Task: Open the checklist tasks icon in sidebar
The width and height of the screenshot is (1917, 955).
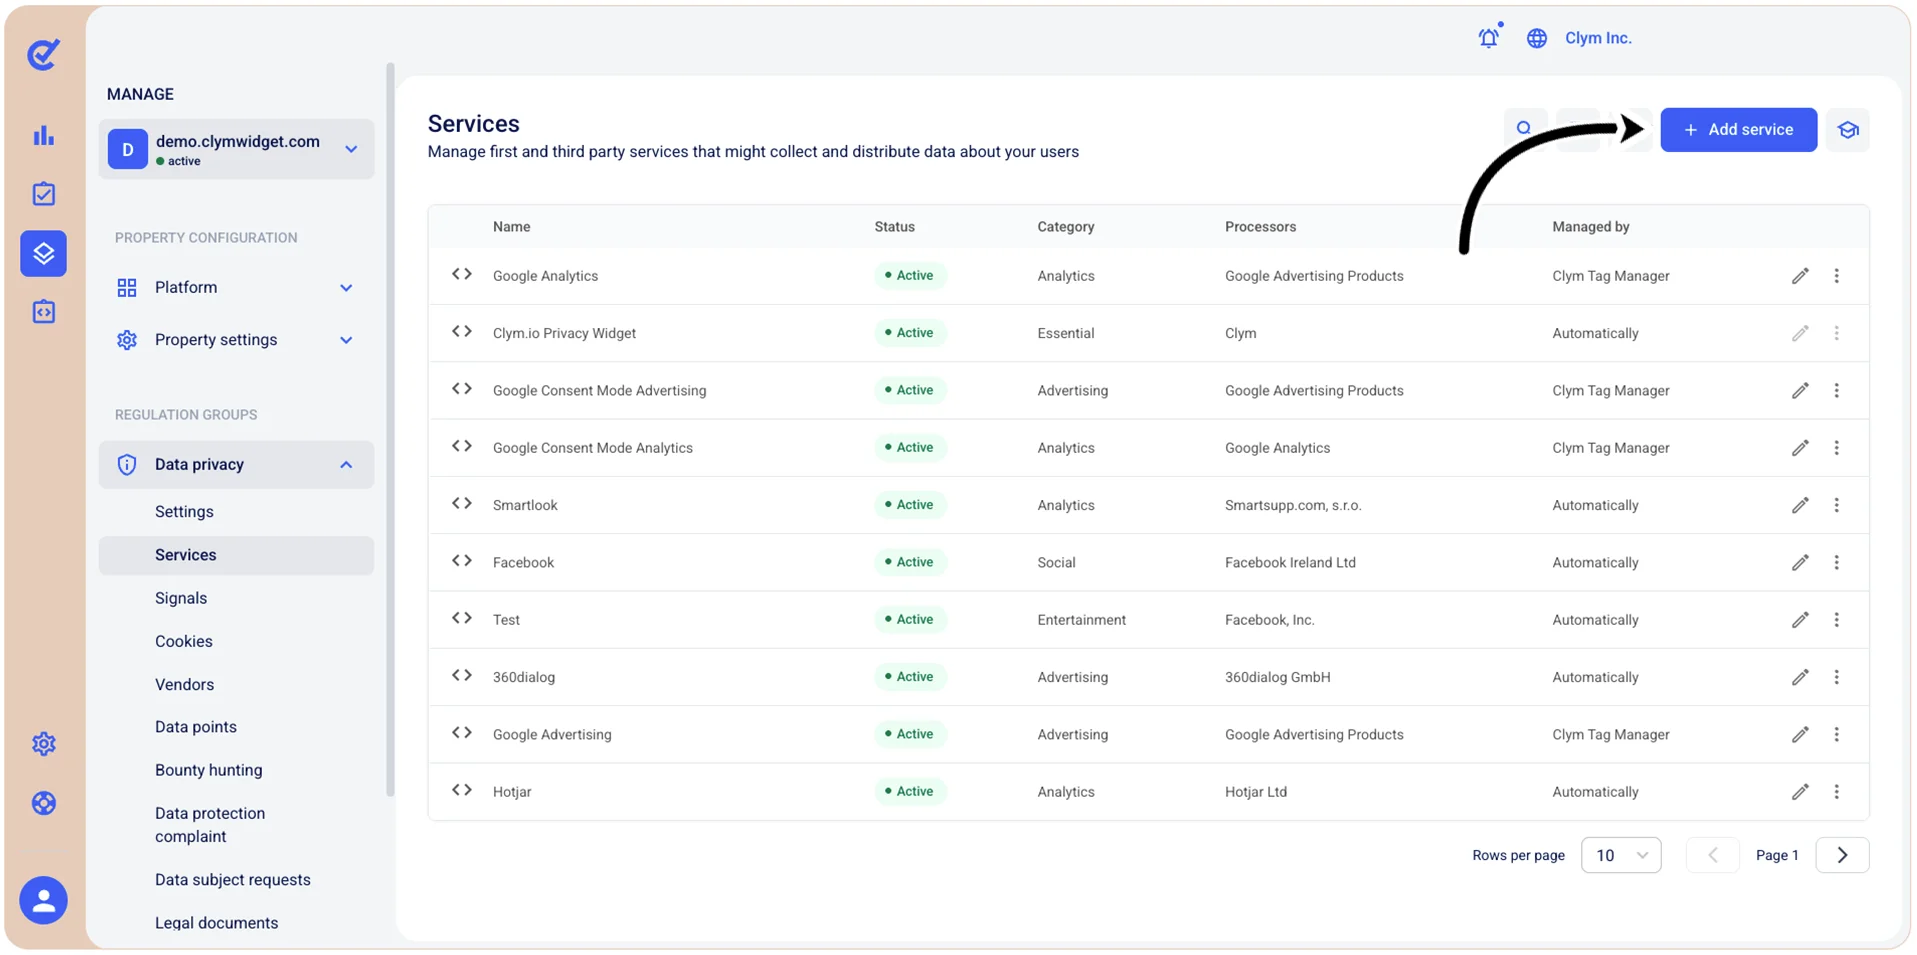Action: point(43,194)
